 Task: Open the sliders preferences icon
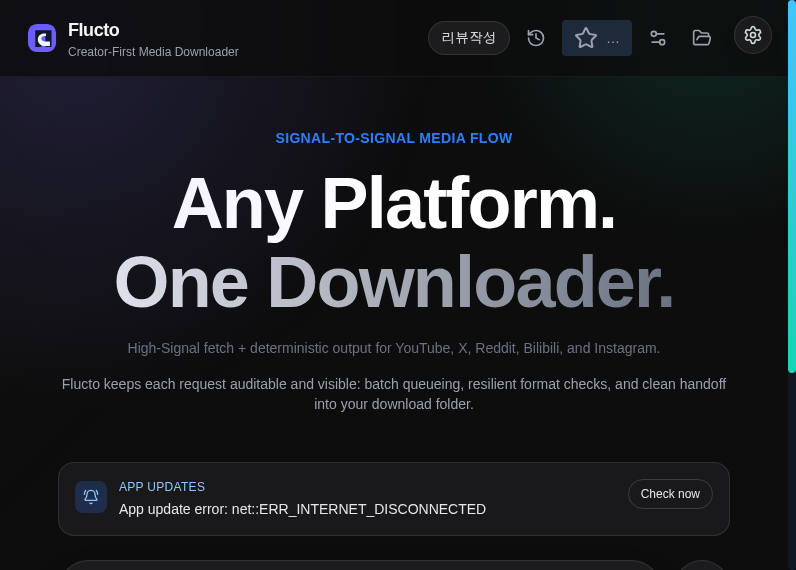tap(658, 38)
